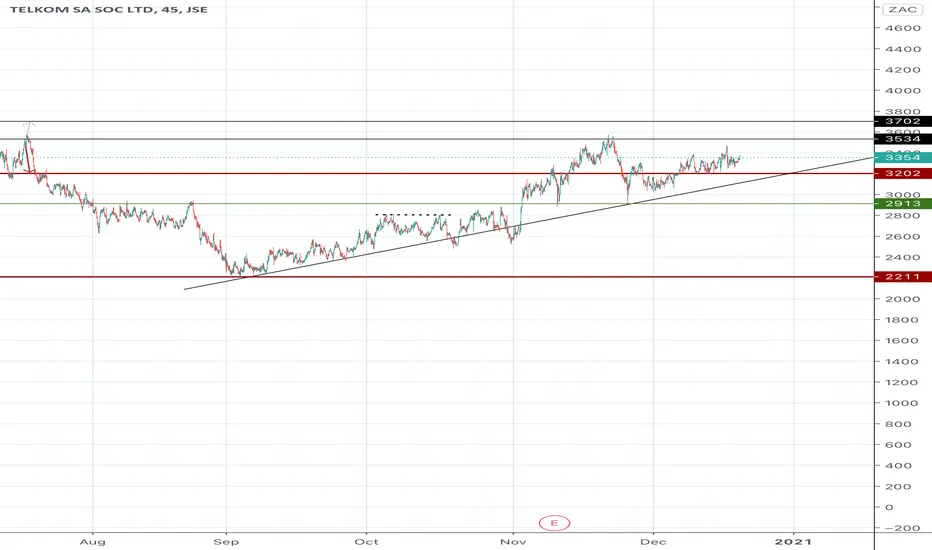Click the 4400 price scale value
The image size is (932, 550).
click(x=902, y=49)
